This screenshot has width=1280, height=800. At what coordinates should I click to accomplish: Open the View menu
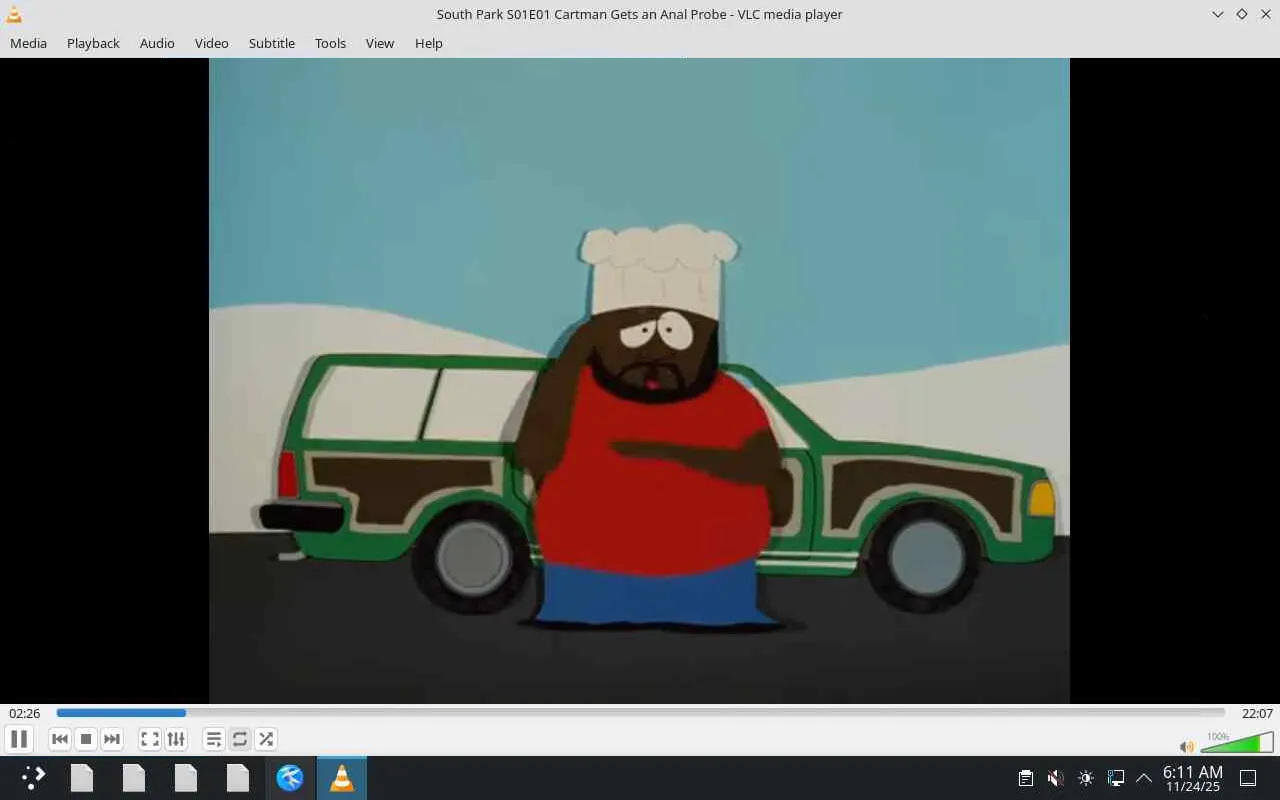coord(380,43)
